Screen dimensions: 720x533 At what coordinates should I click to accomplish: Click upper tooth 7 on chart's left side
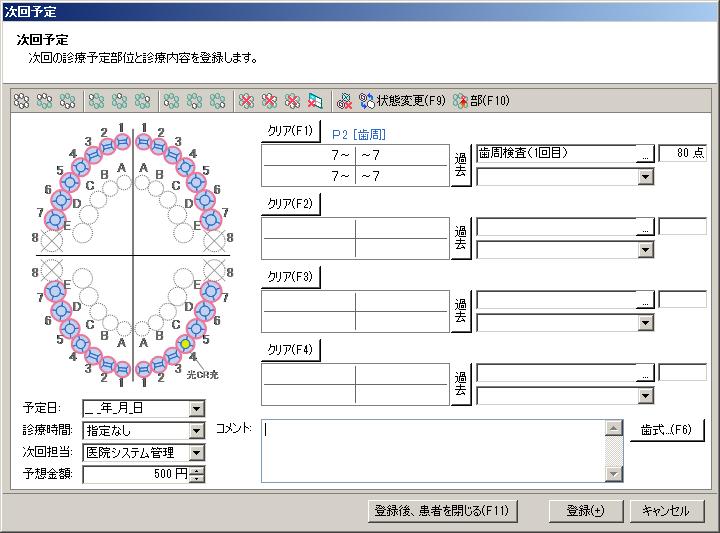coord(56,220)
